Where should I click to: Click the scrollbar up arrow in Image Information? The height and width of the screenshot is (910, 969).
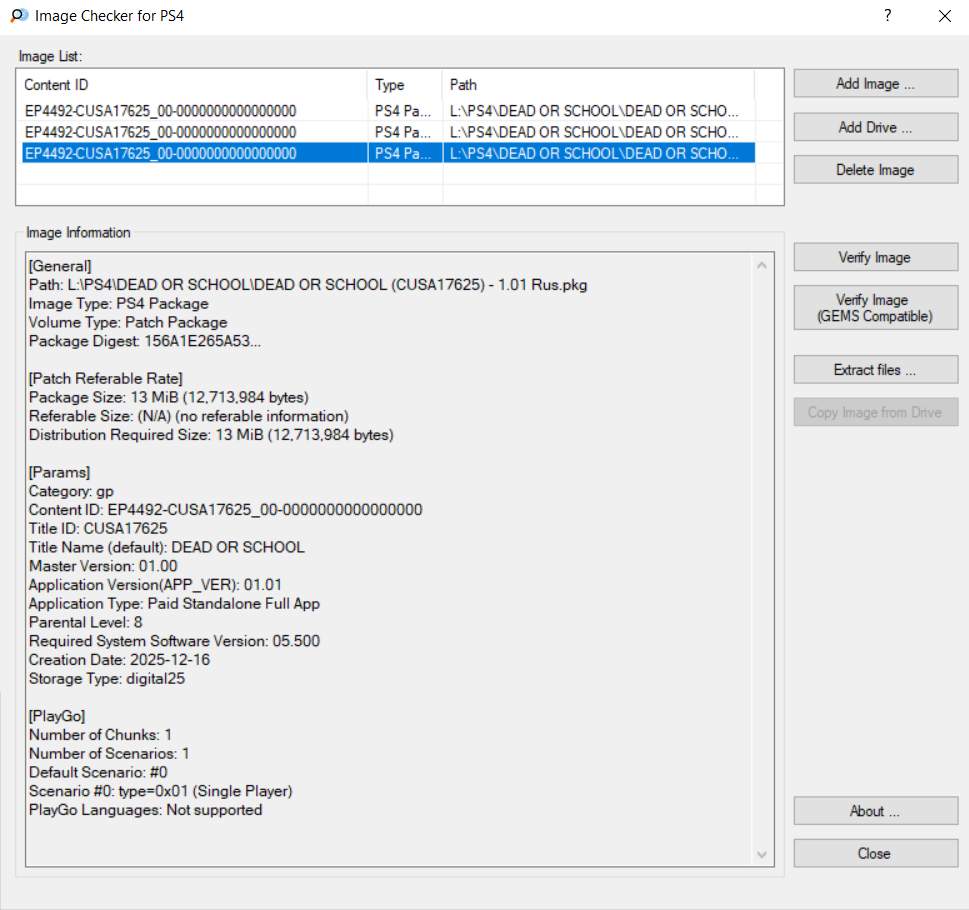763,266
